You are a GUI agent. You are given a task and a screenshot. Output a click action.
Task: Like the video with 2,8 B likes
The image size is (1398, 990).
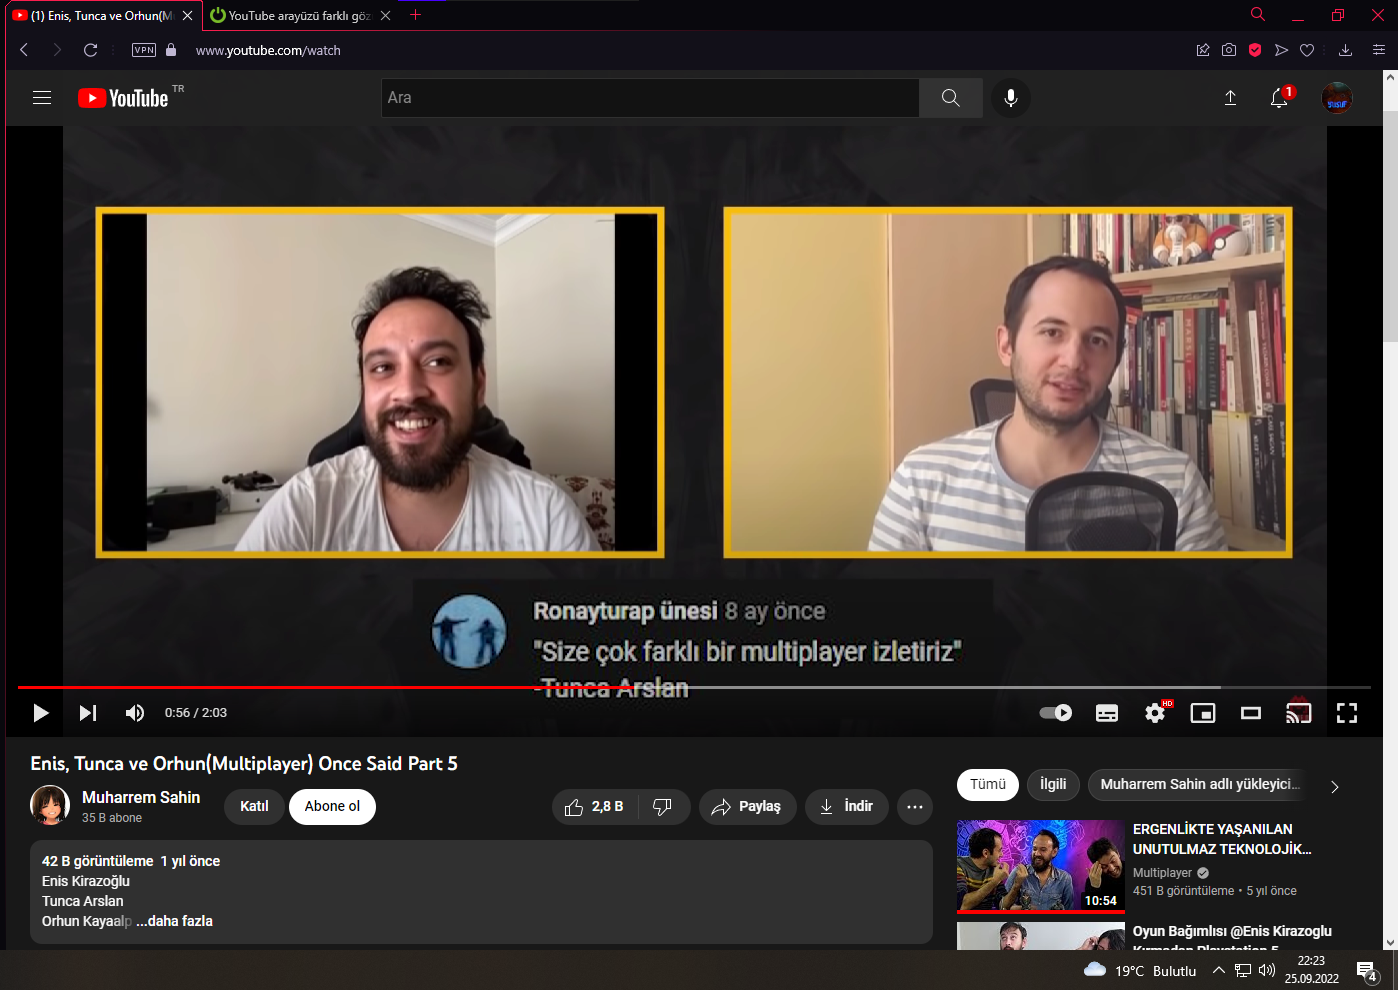(x=594, y=807)
